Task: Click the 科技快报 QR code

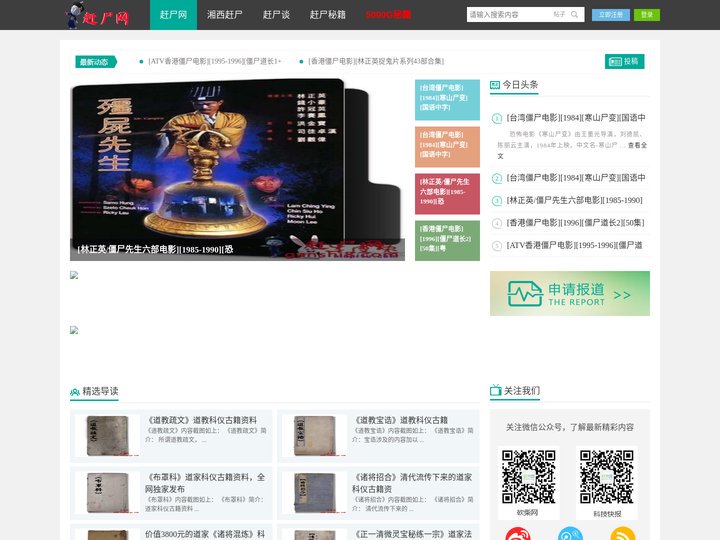Action: click(x=607, y=477)
